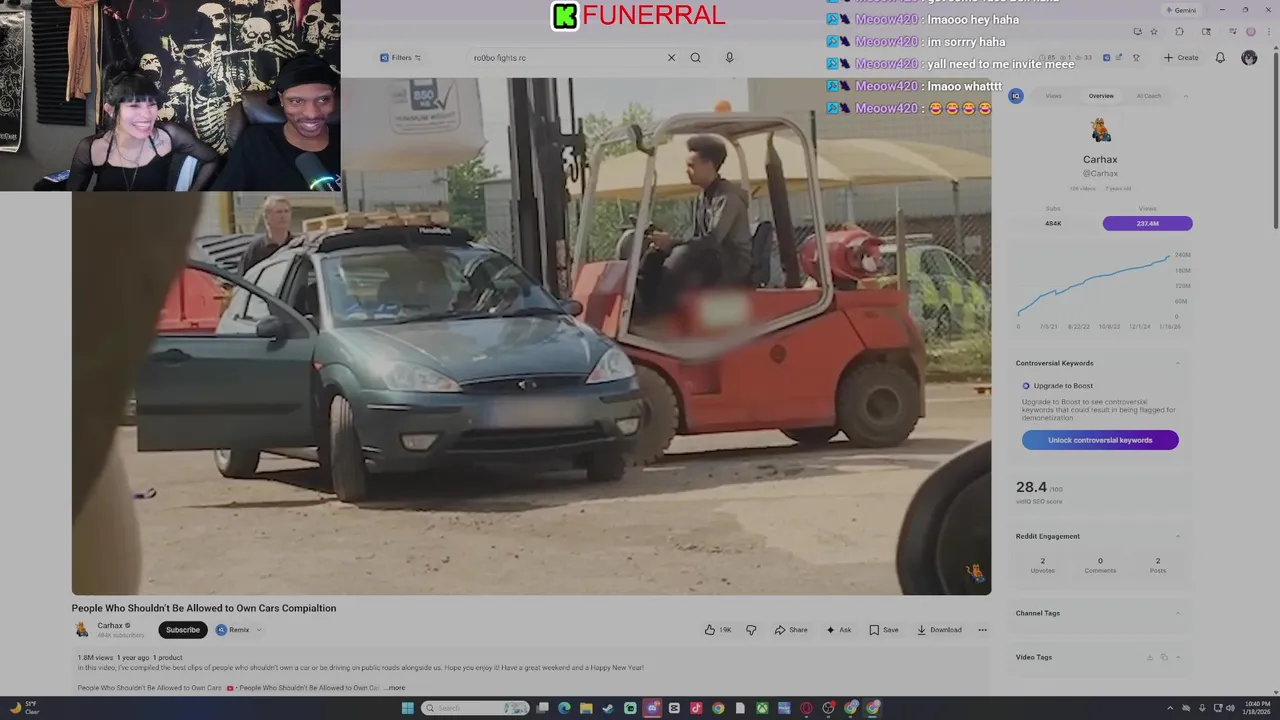Expand the description with '...more'
Image resolution: width=1280 pixels, height=720 pixels.
(395, 688)
